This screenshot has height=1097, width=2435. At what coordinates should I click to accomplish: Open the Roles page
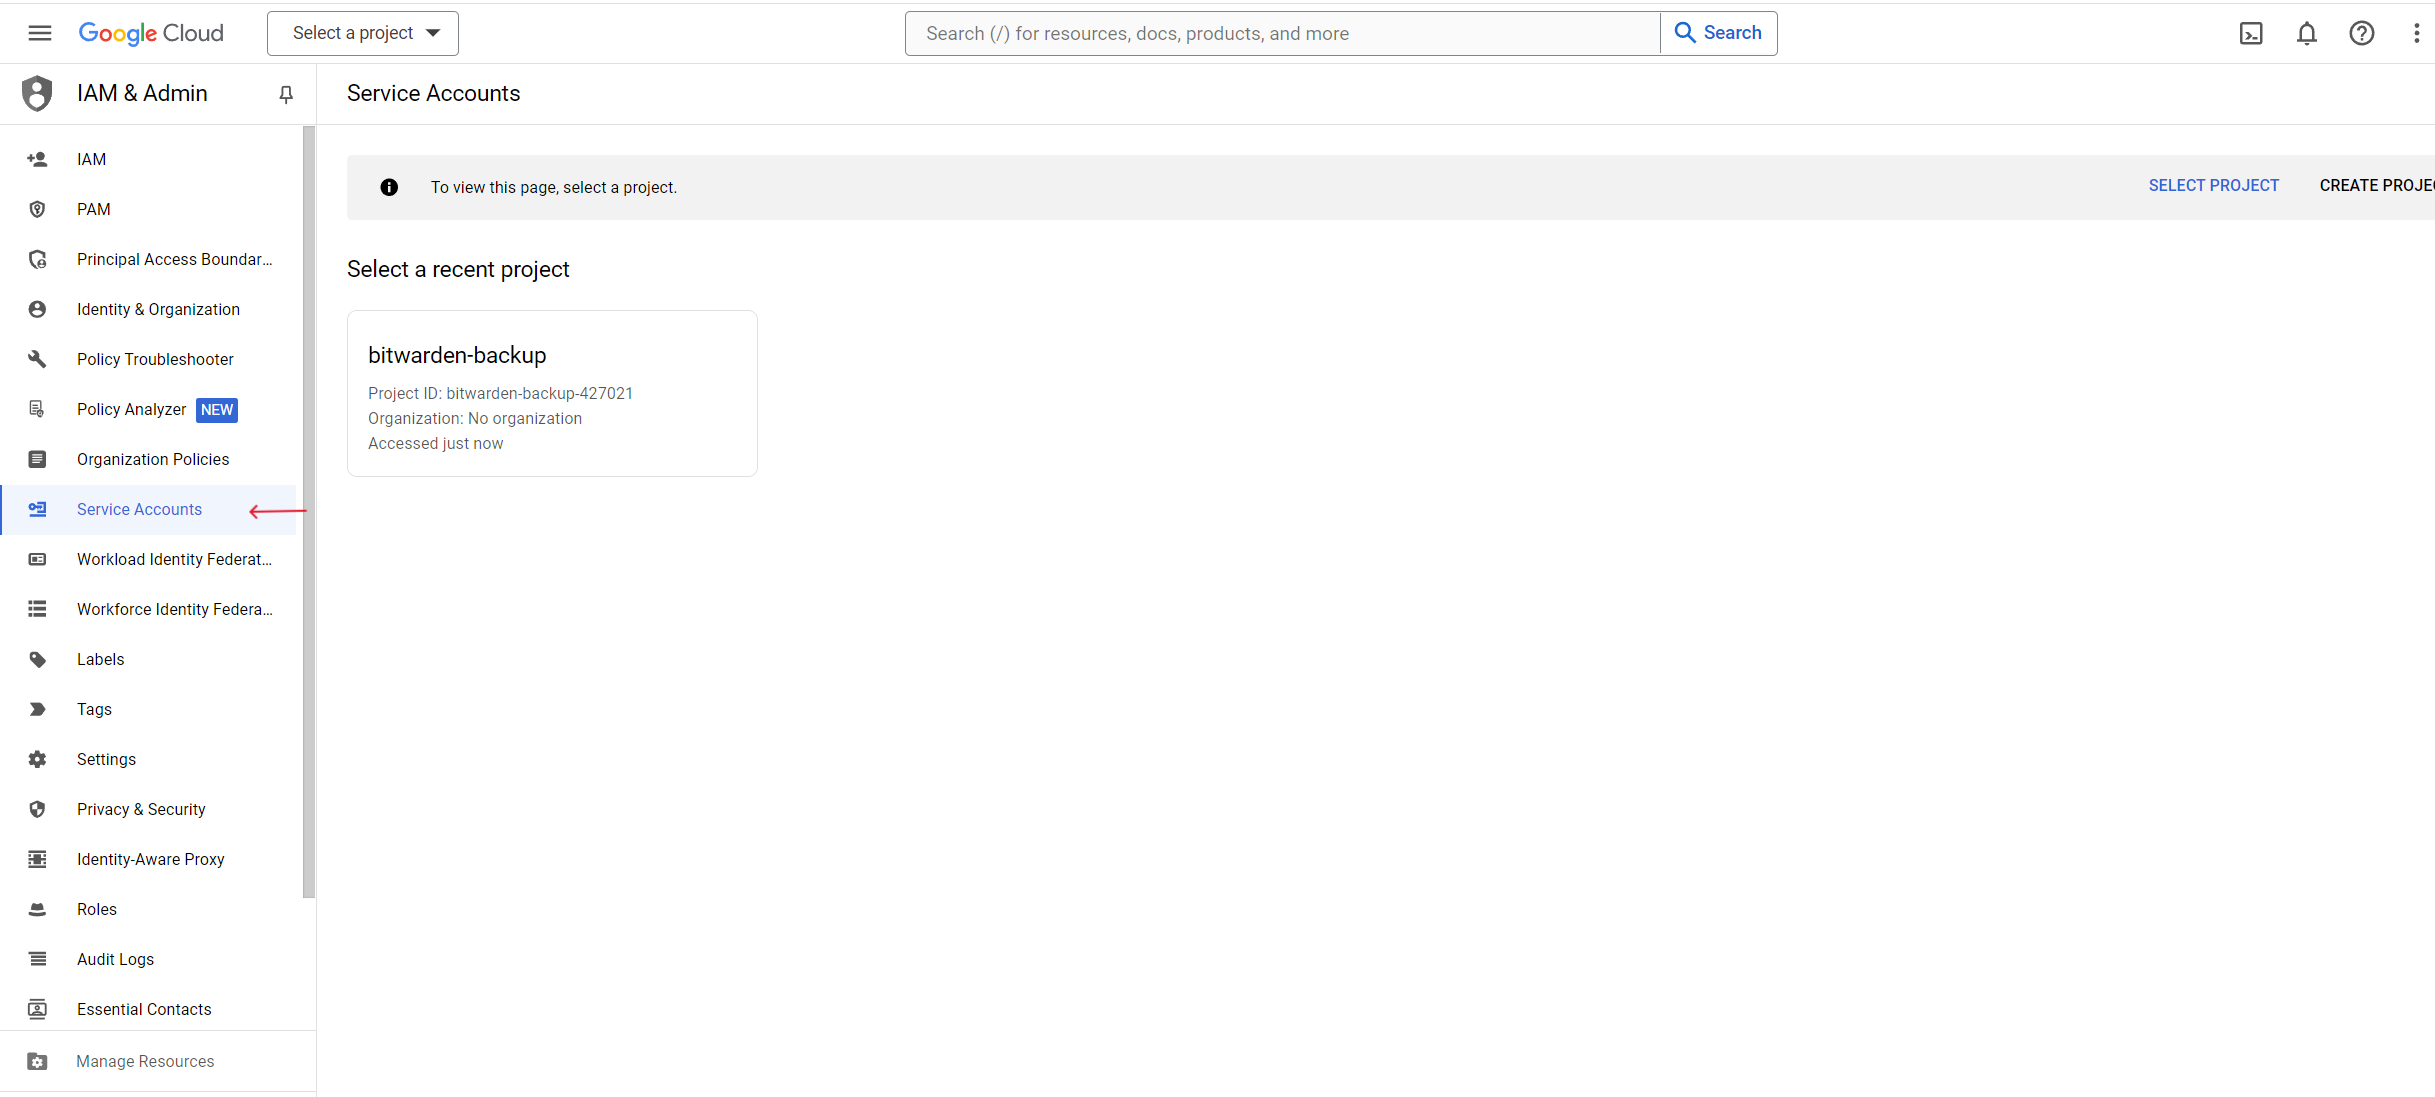tap(97, 909)
